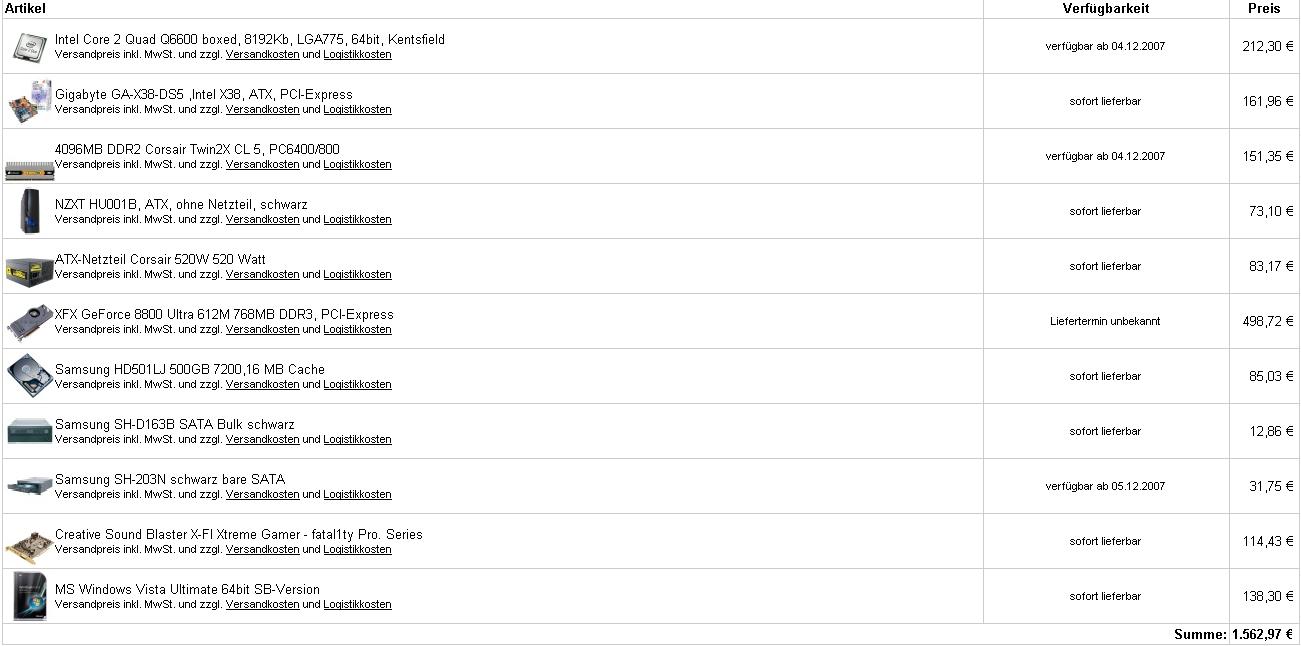The height and width of the screenshot is (646, 1301).
Task: Open Versandkosten link under Intel Core 2 Quad
Action: [262, 55]
